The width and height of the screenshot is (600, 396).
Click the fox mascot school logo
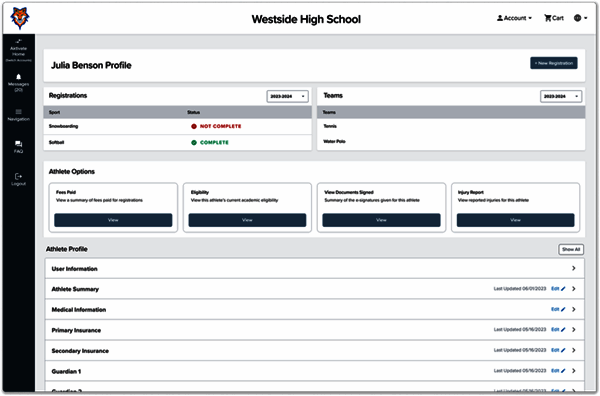point(20,18)
